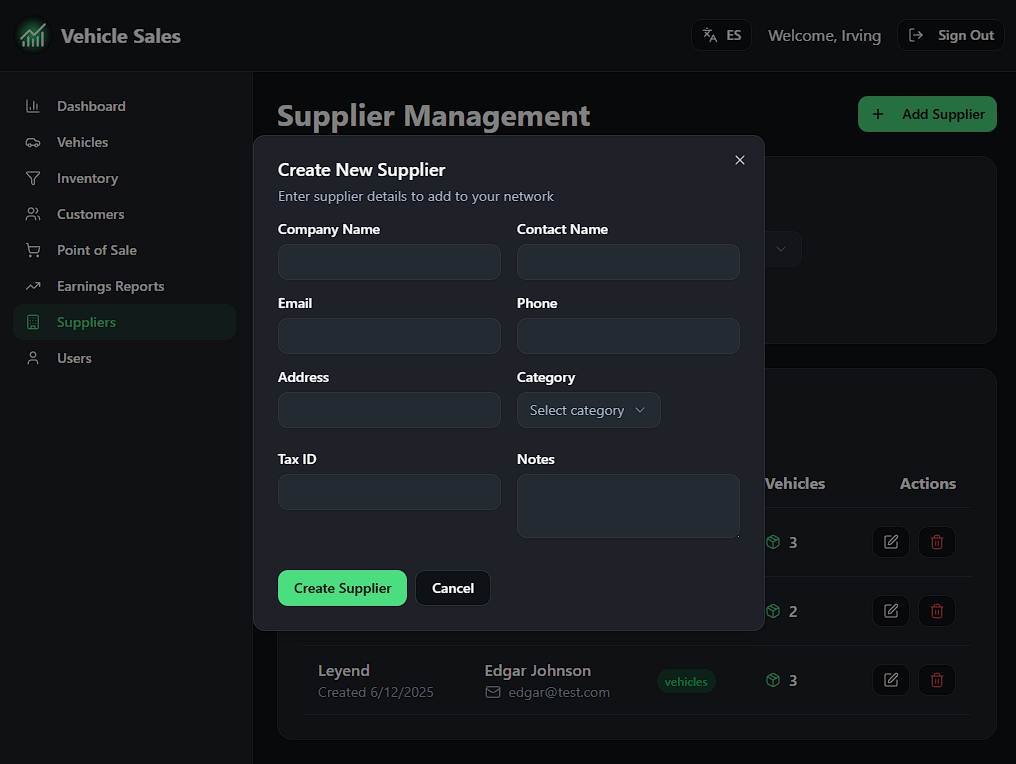Delete the supplier in the first row
The image size is (1016, 764).
click(x=936, y=542)
